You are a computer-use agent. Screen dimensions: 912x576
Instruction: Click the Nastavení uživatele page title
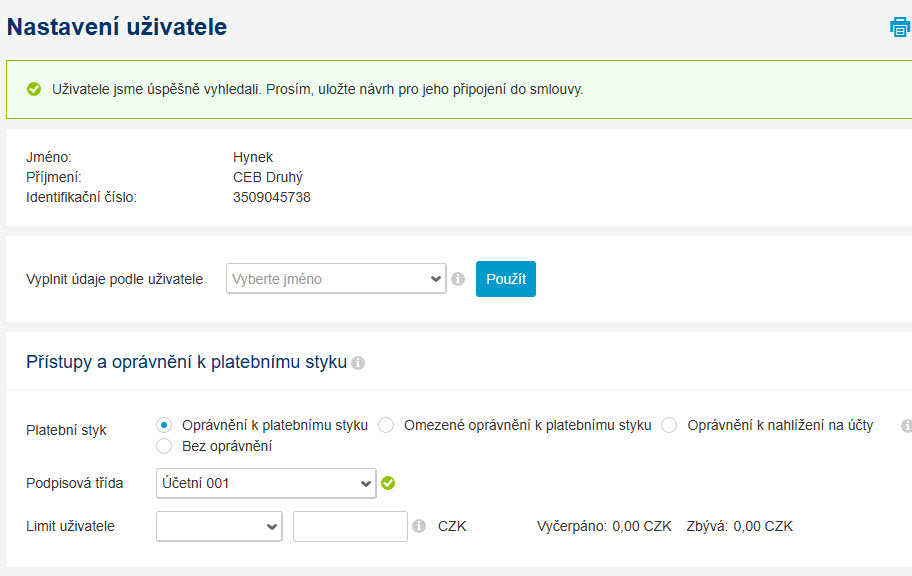[x=117, y=27]
